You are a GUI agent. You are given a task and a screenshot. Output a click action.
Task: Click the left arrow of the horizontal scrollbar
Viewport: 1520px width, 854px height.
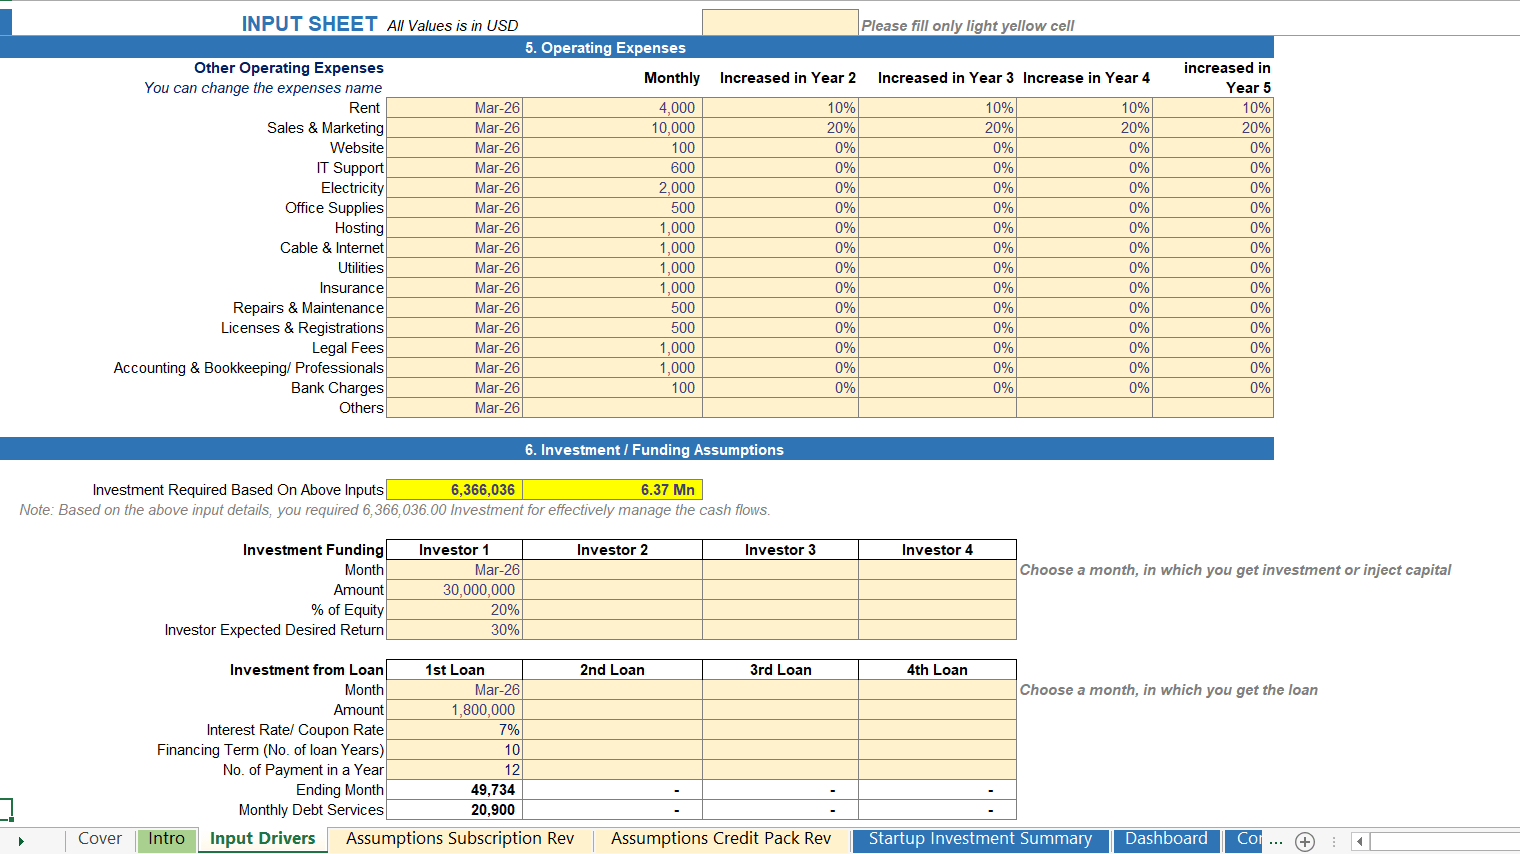pyautogui.click(x=1360, y=841)
